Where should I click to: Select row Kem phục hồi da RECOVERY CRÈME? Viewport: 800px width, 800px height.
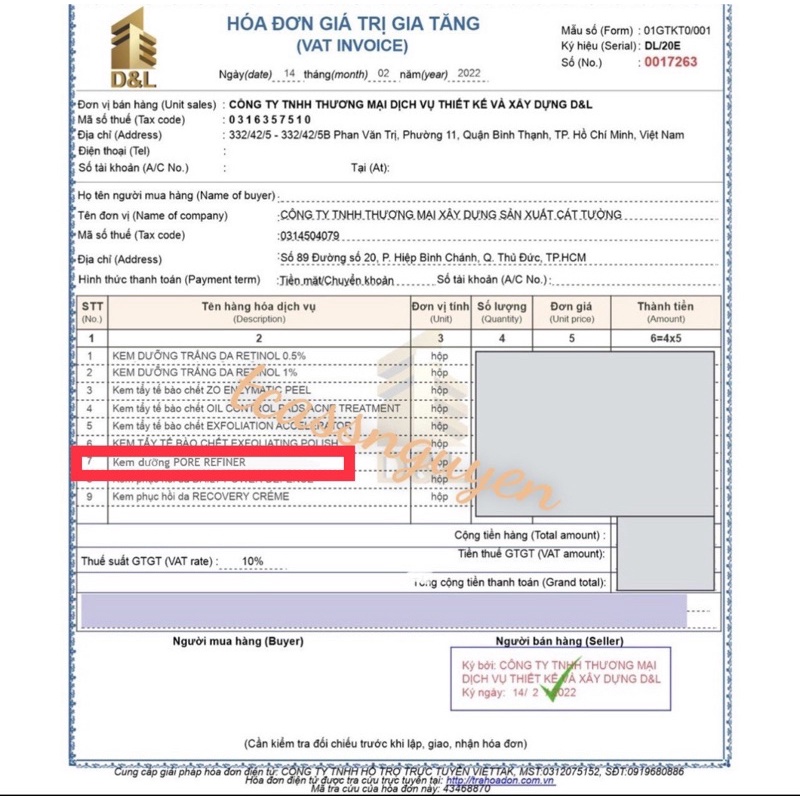click(201, 496)
